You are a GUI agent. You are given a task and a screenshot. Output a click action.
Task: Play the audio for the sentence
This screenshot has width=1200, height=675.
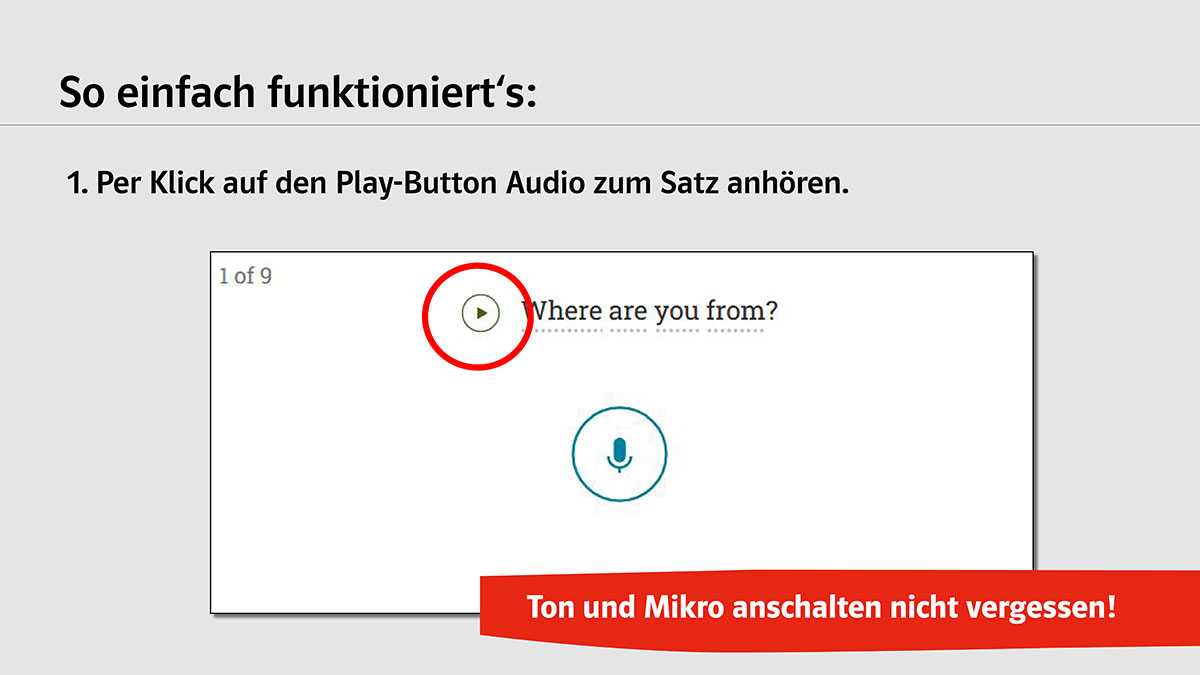[480, 313]
